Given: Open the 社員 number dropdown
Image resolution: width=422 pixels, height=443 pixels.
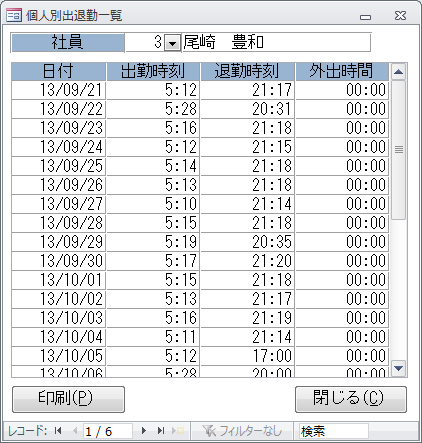Looking at the screenshot, I should click(x=173, y=43).
